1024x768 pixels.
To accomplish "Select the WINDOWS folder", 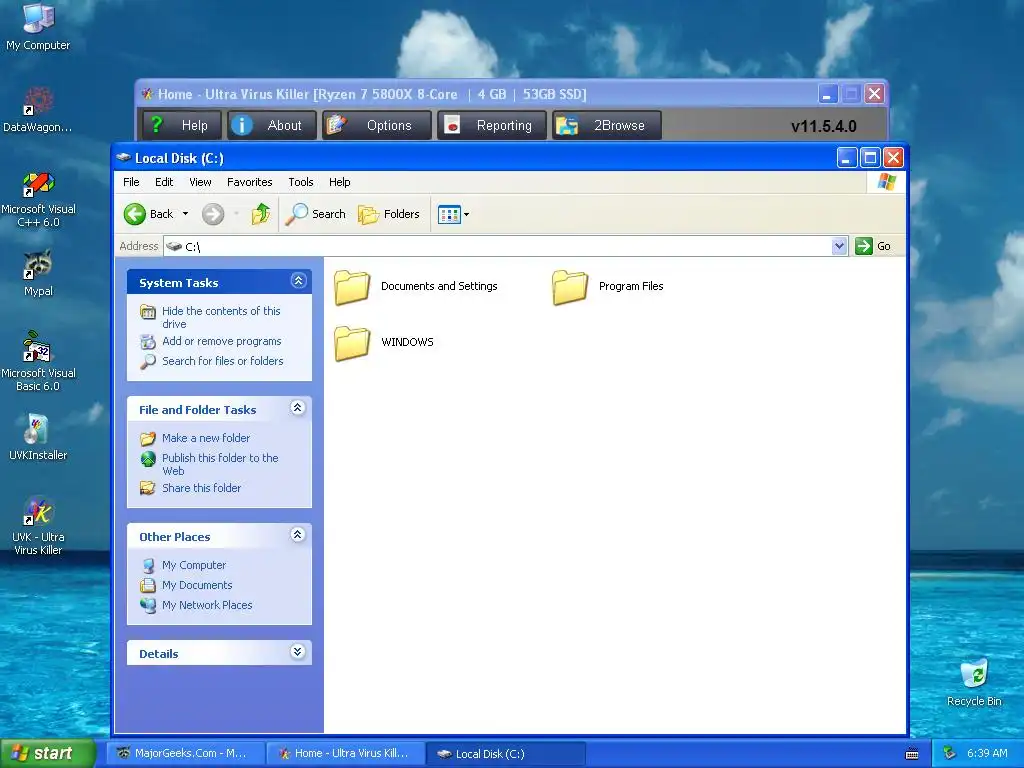I will coord(384,343).
